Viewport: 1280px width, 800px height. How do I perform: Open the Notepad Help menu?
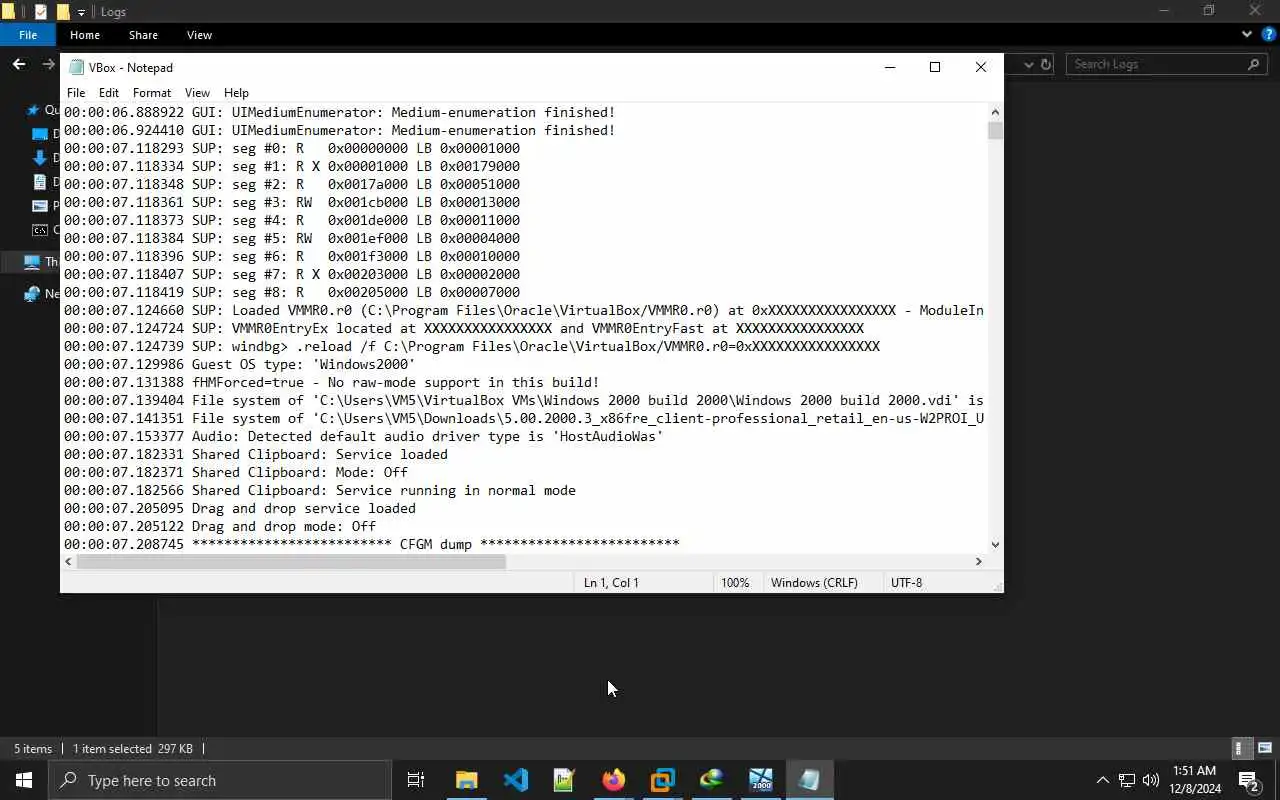(x=236, y=93)
